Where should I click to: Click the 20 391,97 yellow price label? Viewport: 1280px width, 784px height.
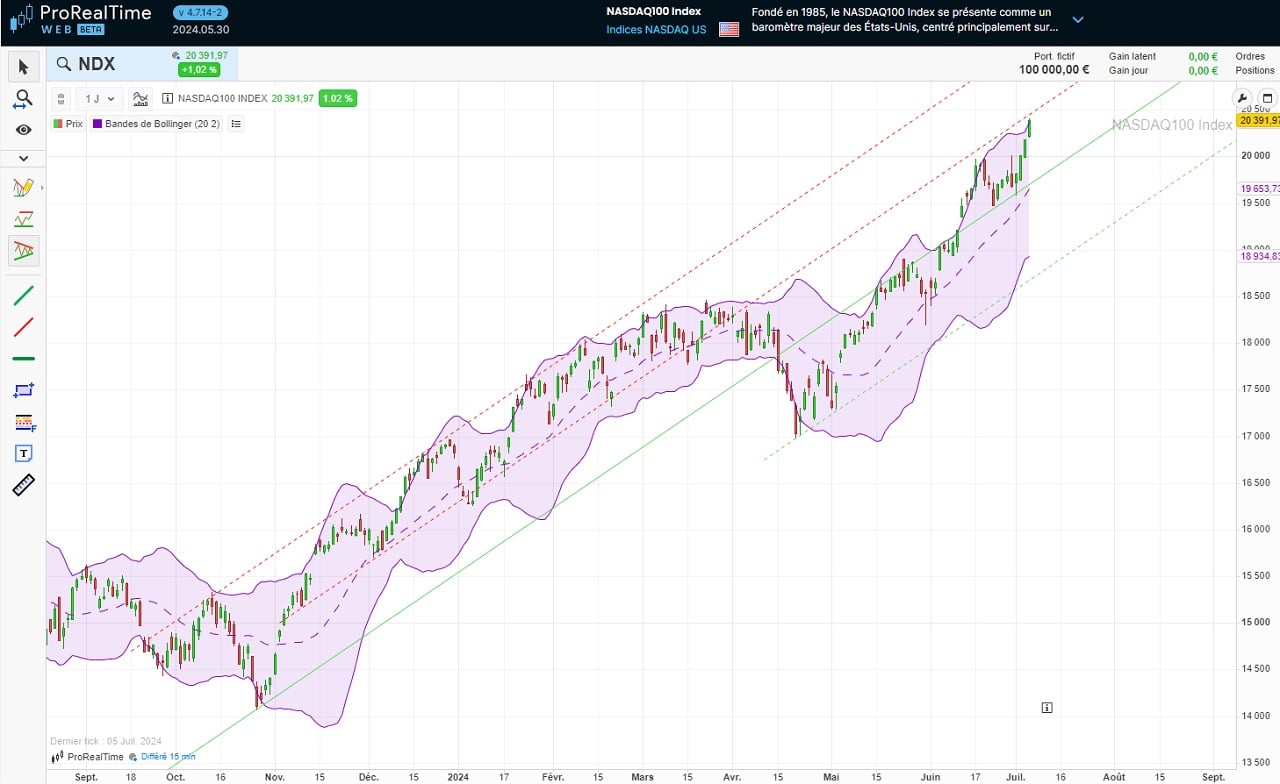(1258, 120)
